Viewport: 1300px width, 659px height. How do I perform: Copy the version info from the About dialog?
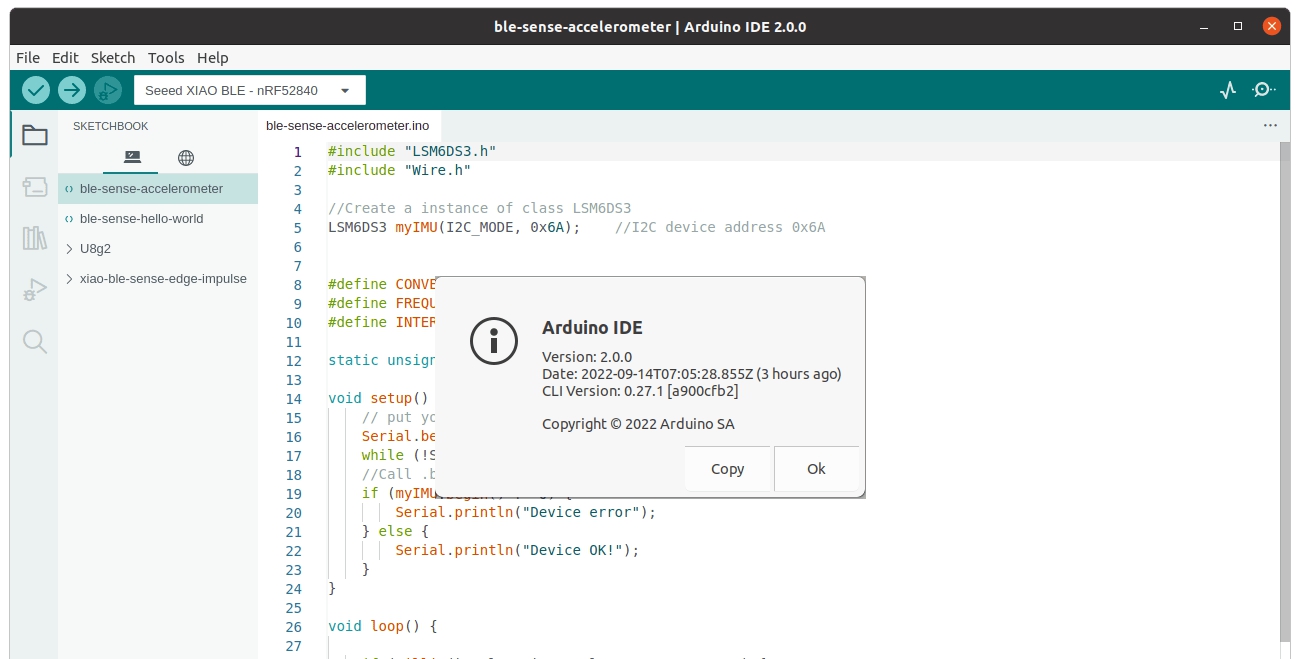coord(727,468)
